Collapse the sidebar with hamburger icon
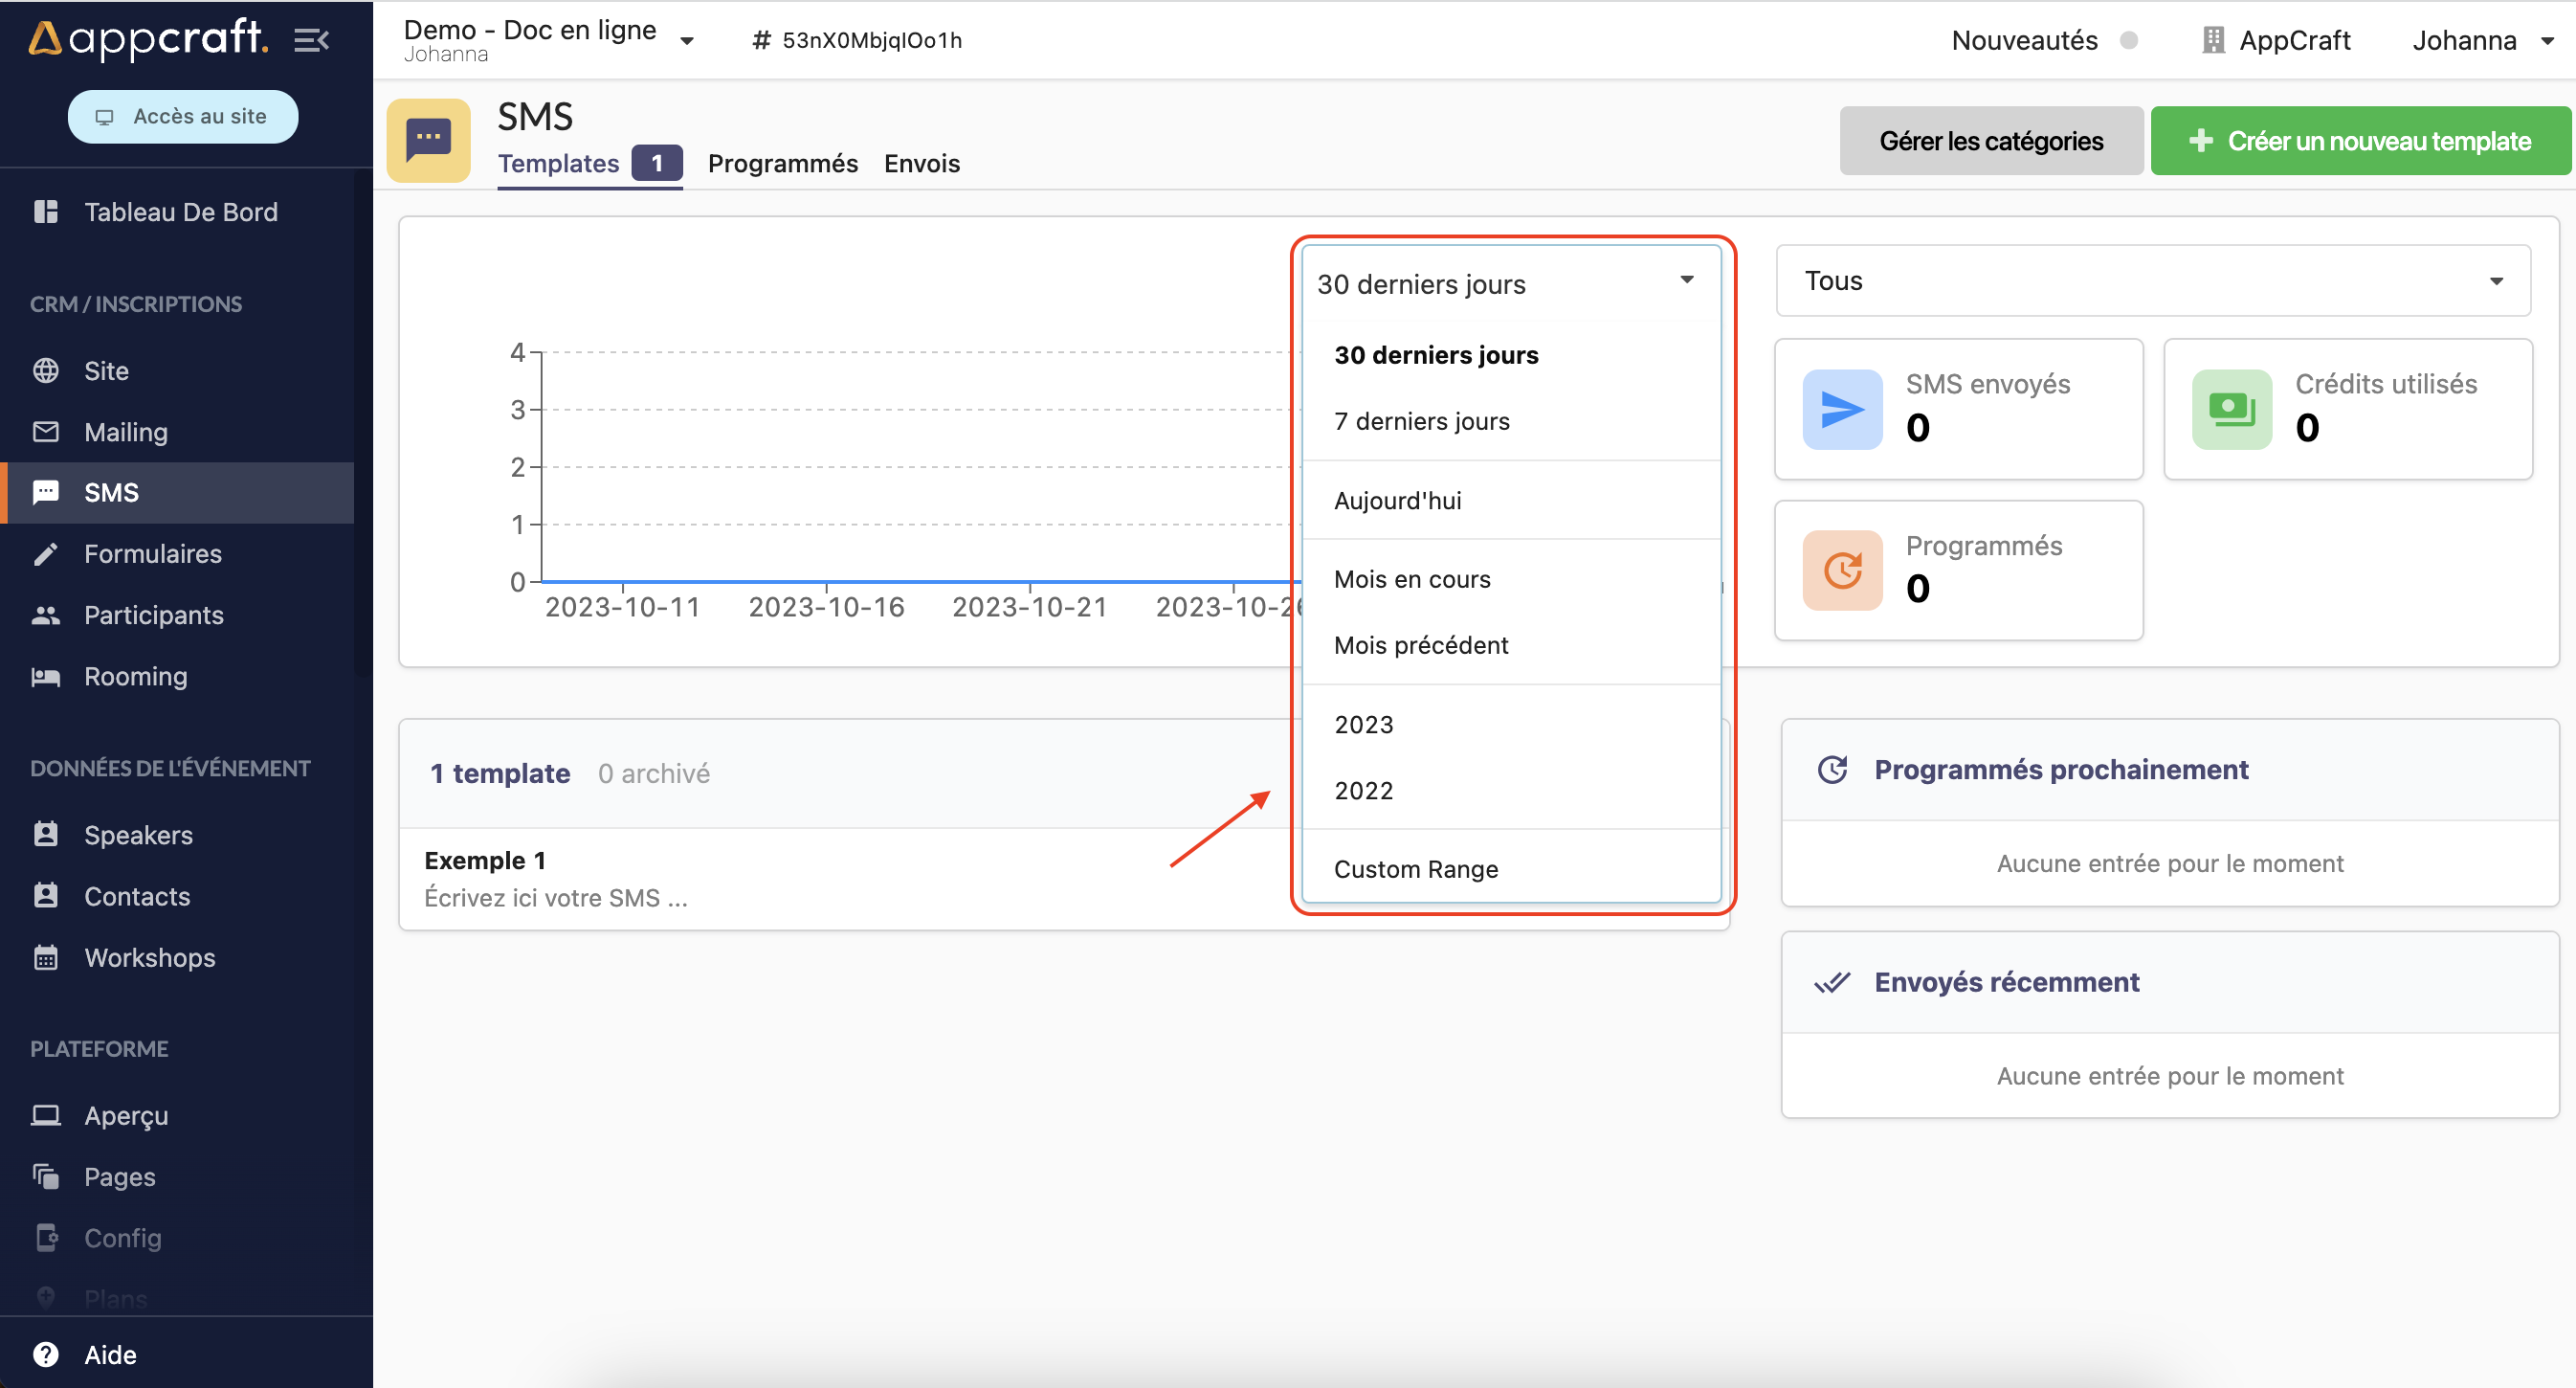 point(311,40)
